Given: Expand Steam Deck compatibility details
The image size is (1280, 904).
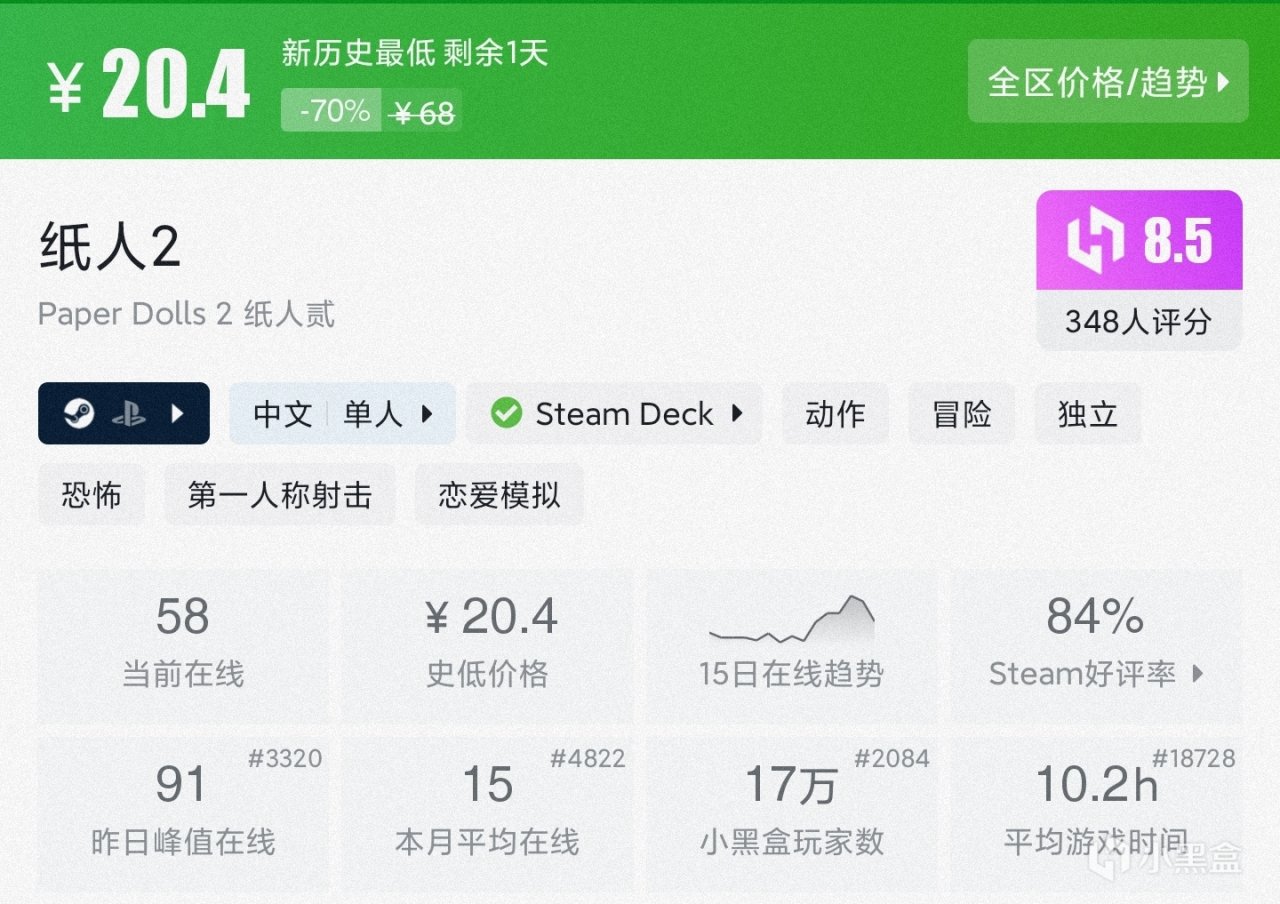Looking at the screenshot, I should tap(738, 413).
